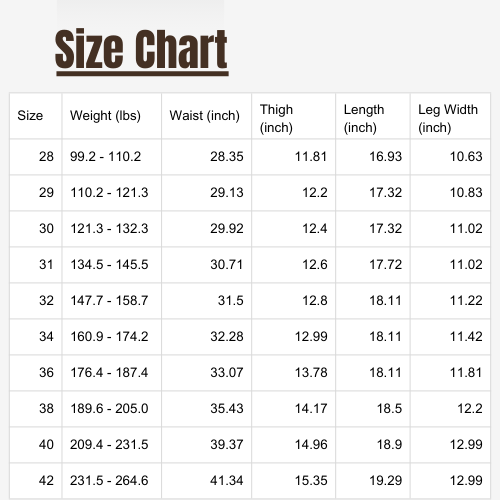Image resolution: width=500 pixels, height=500 pixels.
Task: Click the Weight (lbs) column header
Action: (105, 116)
